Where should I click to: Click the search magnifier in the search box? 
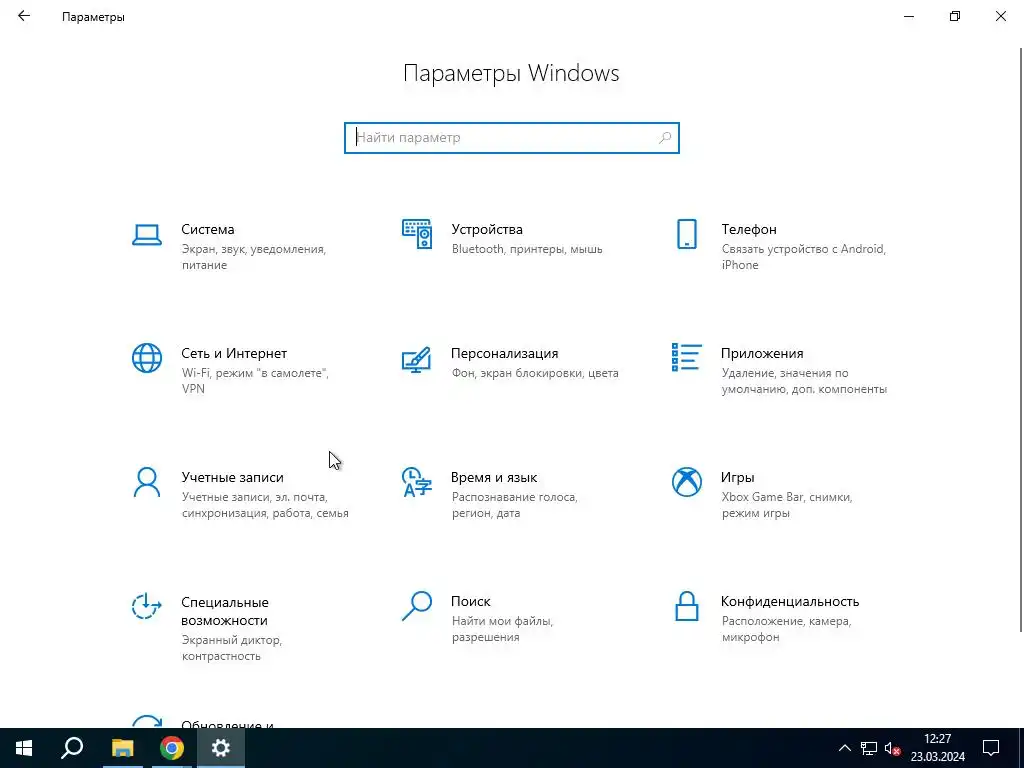(665, 138)
